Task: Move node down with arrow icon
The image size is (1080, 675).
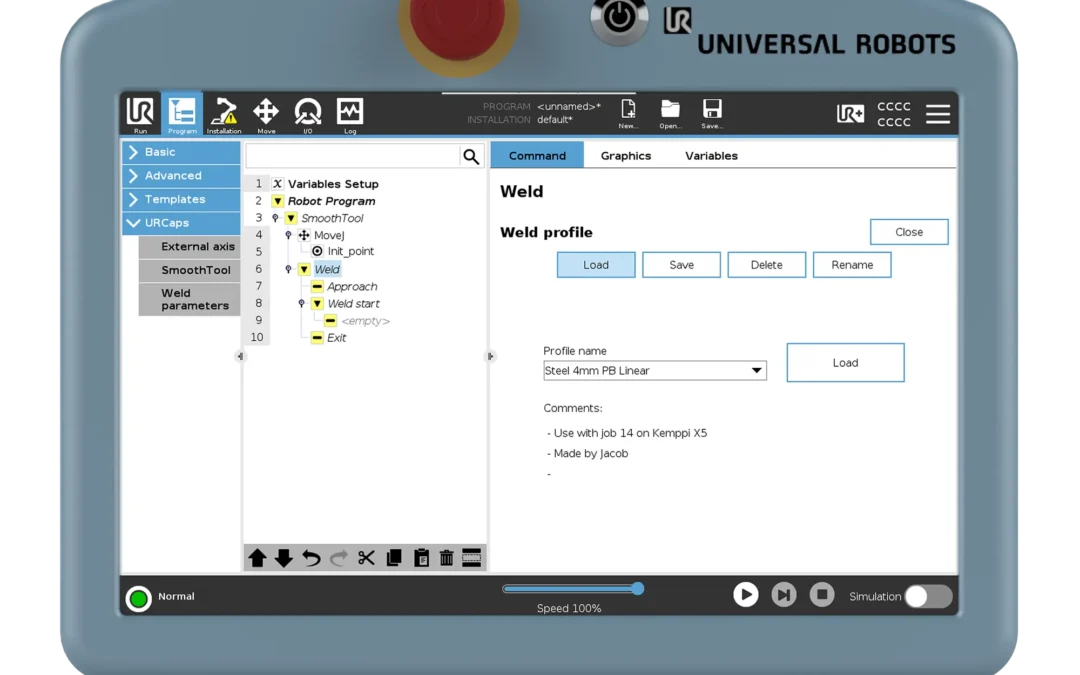Action: 284,558
